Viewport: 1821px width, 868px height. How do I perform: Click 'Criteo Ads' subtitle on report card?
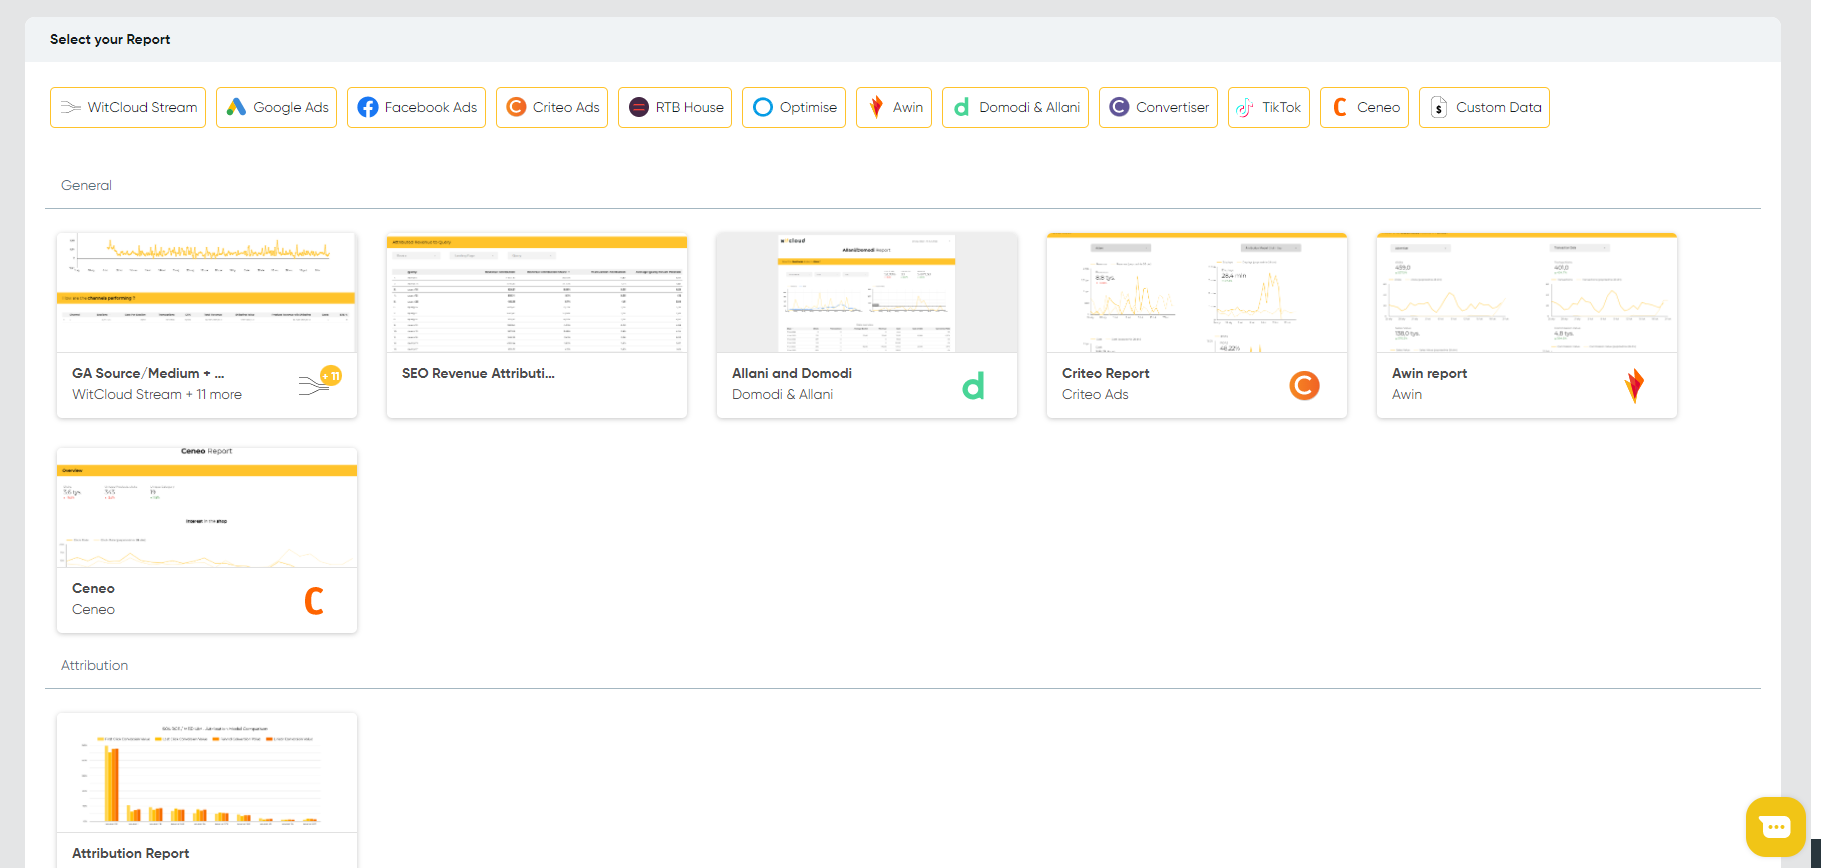[1095, 394]
